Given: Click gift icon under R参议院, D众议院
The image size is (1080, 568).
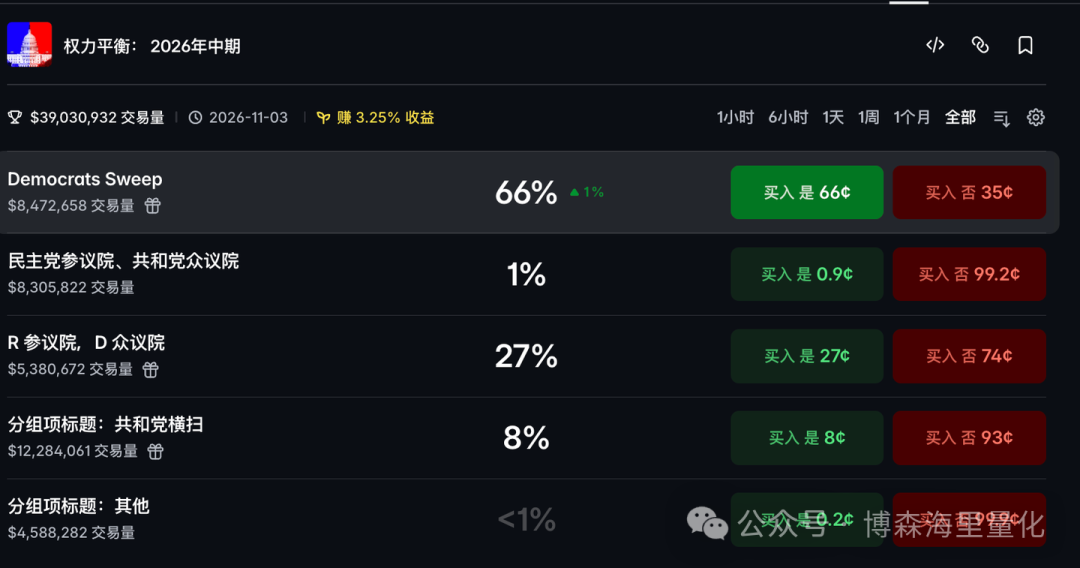Looking at the screenshot, I should (150, 370).
